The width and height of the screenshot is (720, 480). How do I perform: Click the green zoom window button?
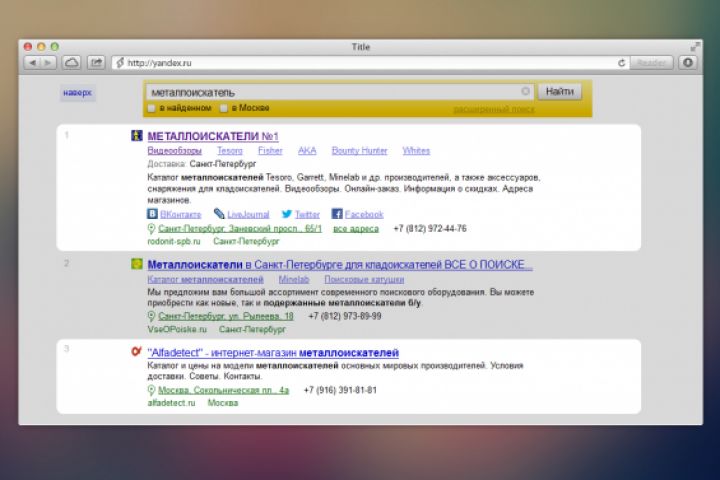55,47
